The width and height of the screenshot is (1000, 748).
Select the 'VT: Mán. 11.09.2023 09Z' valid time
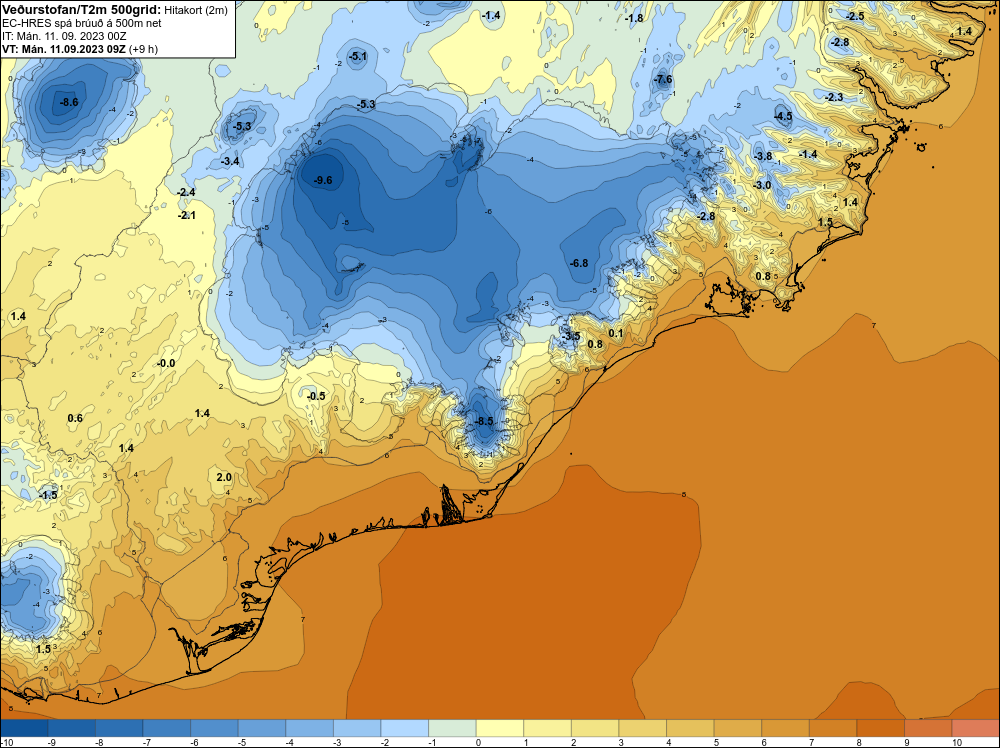[x=64, y=49]
